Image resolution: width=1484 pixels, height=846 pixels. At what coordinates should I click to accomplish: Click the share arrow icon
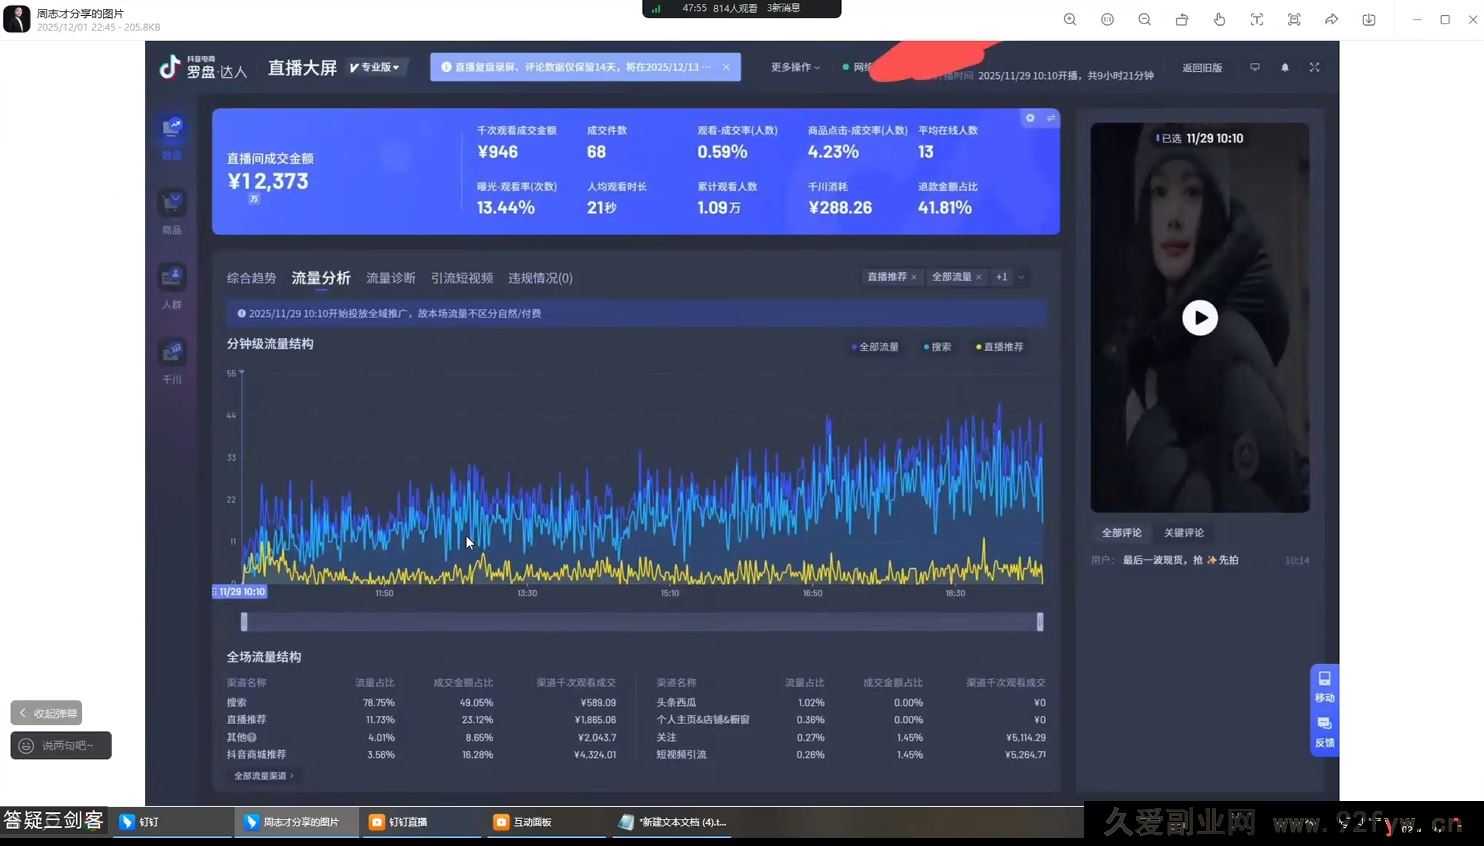(x=1332, y=20)
